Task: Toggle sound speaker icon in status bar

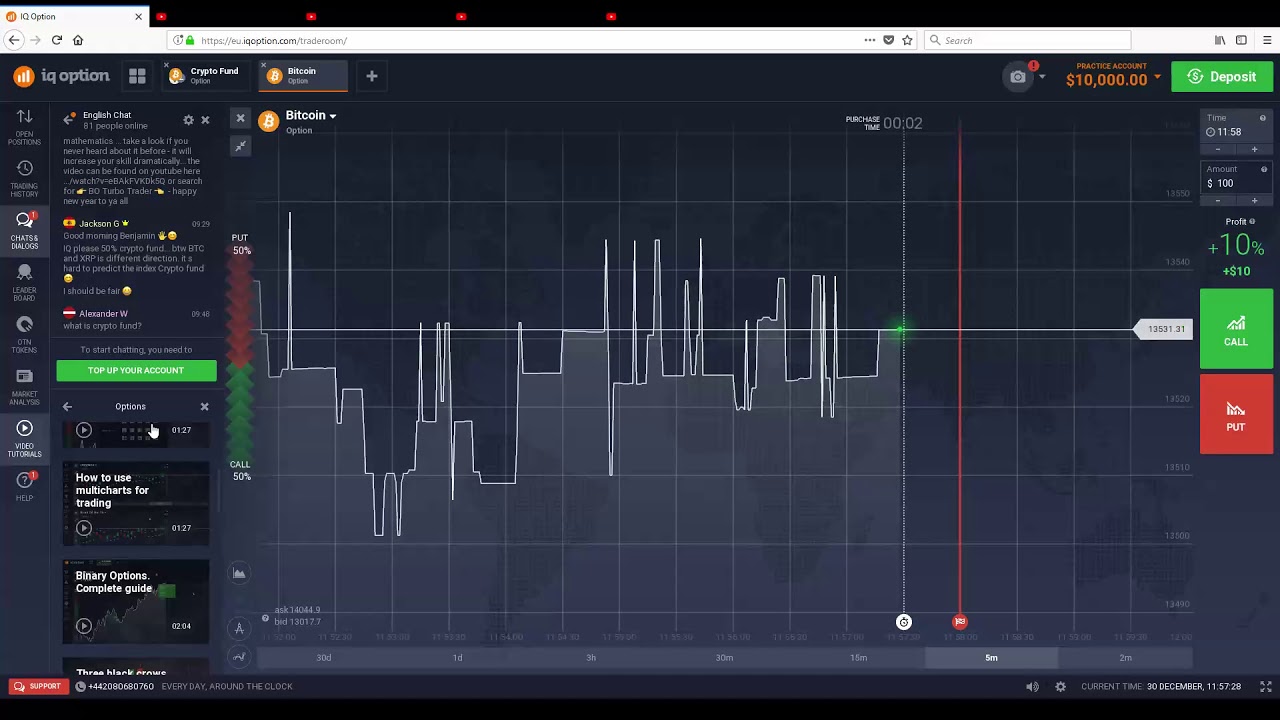Action: pyautogui.click(x=1032, y=687)
